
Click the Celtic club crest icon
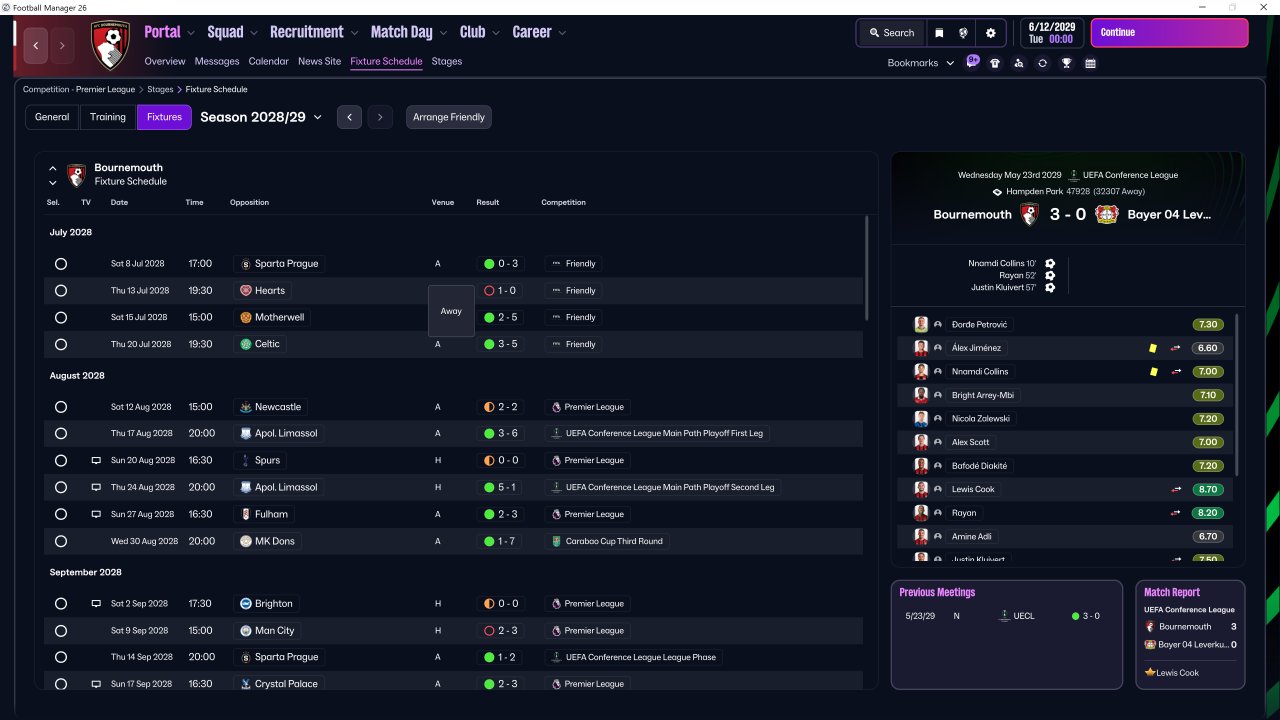click(x=246, y=344)
